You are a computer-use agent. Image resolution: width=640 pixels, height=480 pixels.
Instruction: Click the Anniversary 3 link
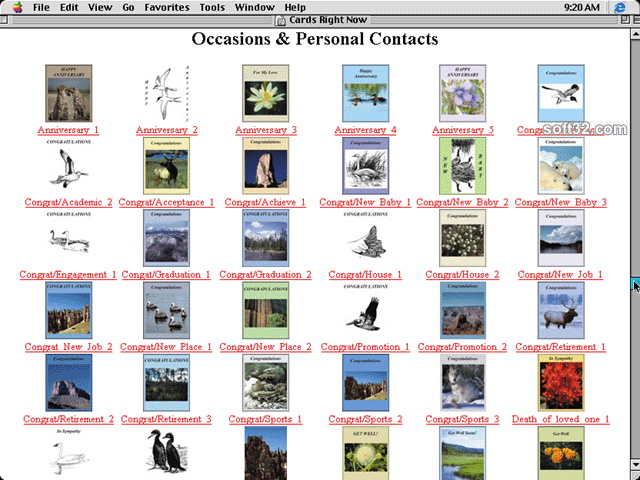(266, 130)
